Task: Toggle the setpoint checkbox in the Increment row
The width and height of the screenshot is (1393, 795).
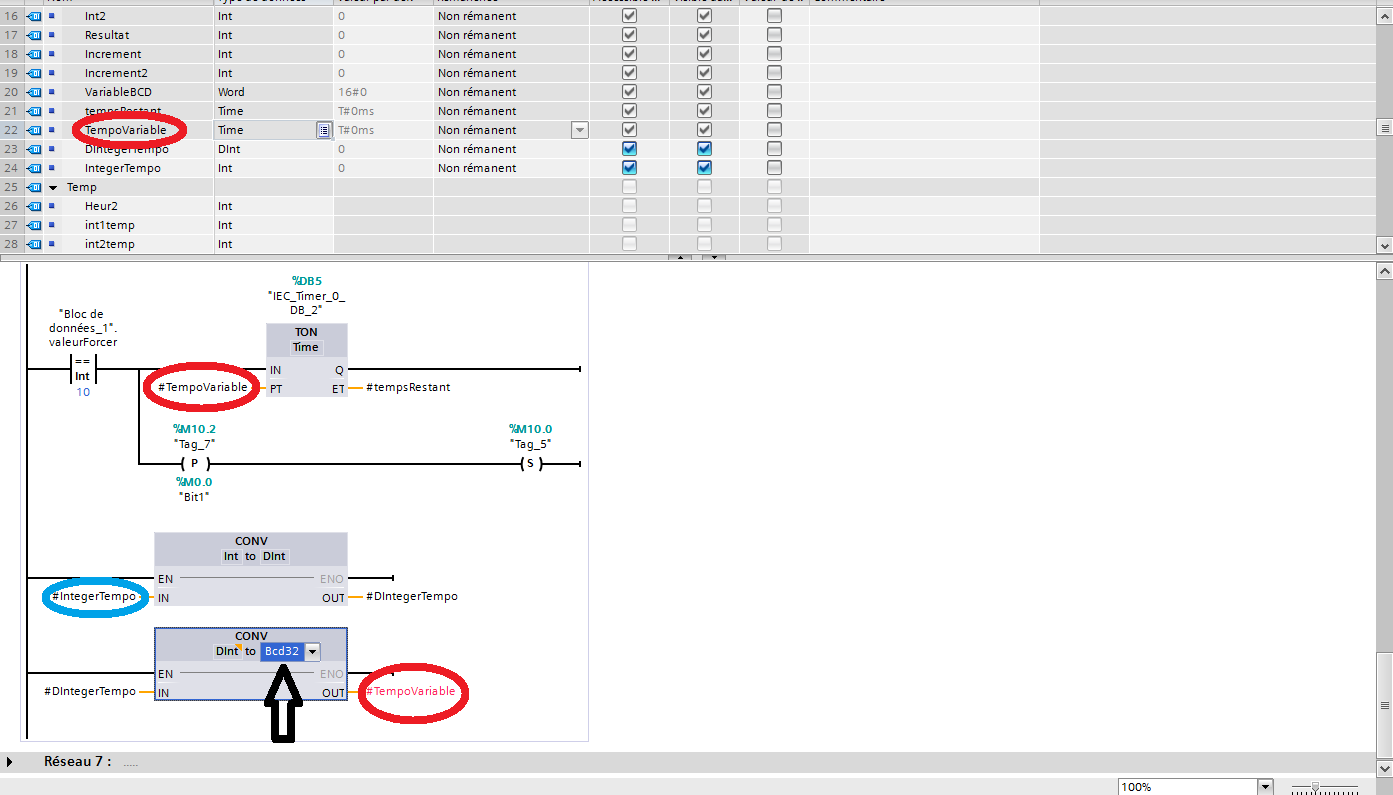Action: click(774, 54)
